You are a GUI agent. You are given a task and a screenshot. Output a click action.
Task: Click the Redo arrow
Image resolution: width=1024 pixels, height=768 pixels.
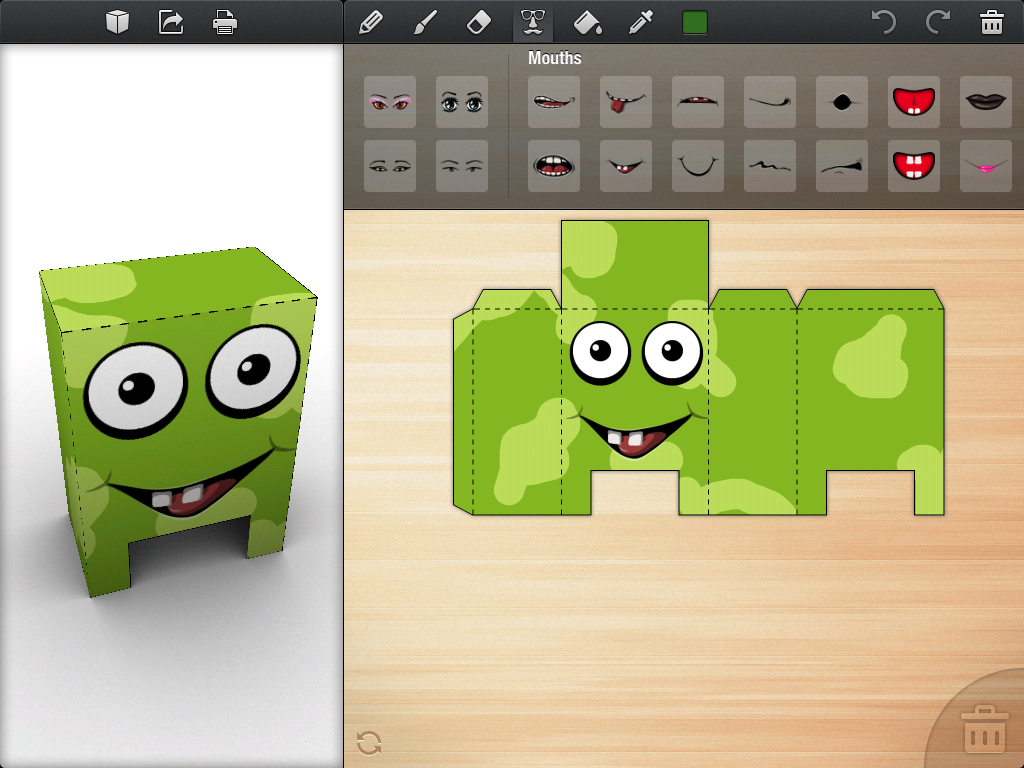[937, 22]
